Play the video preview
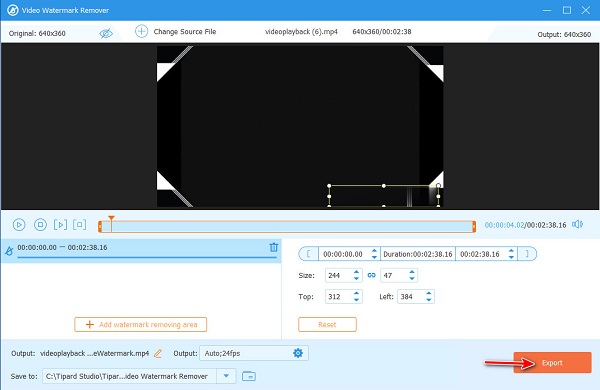This screenshot has width=600, height=390. tap(19, 225)
